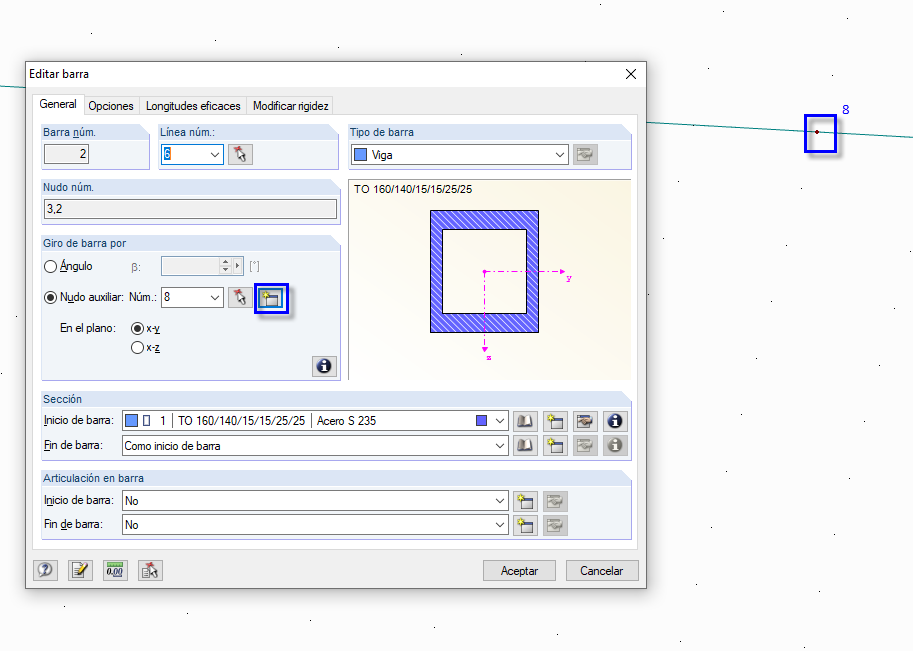Show section info for Fin de barra
The image size is (913, 651).
coord(615,445)
